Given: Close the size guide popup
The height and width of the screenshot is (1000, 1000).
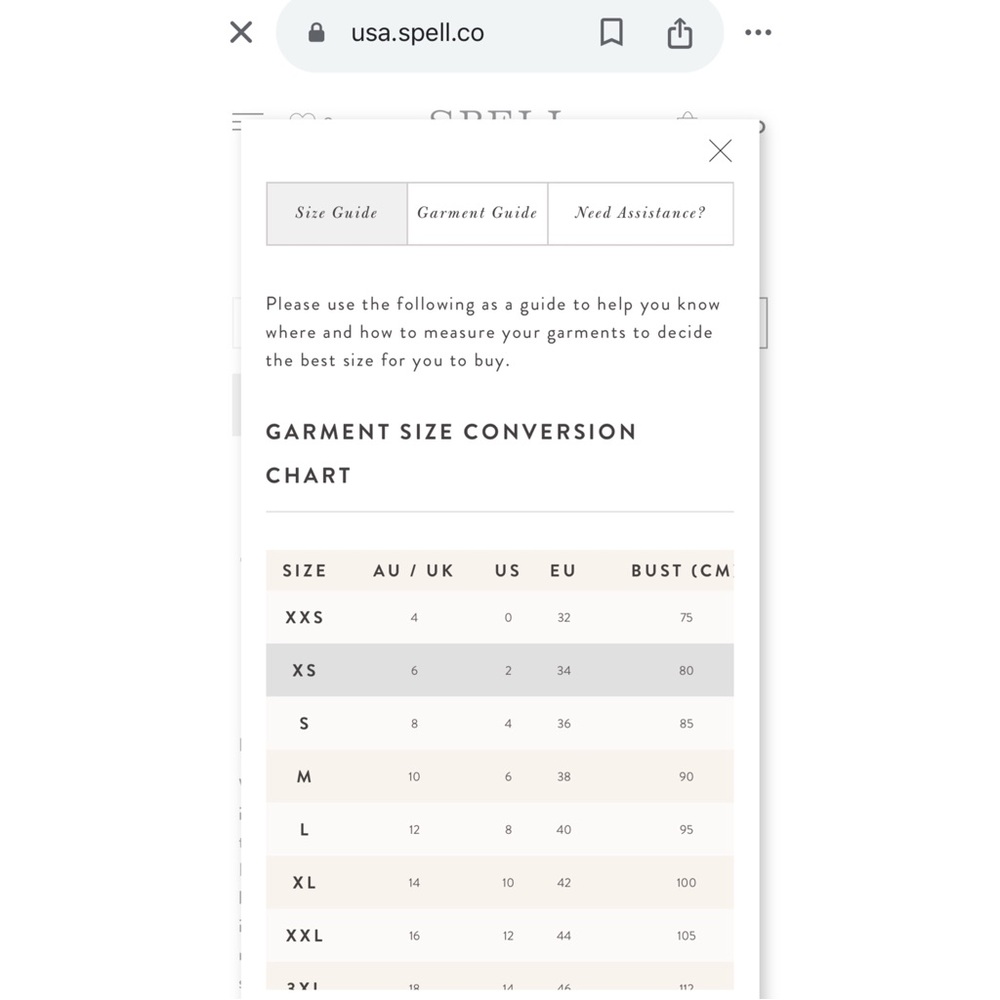Looking at the screenshot, I should point(720,151).
